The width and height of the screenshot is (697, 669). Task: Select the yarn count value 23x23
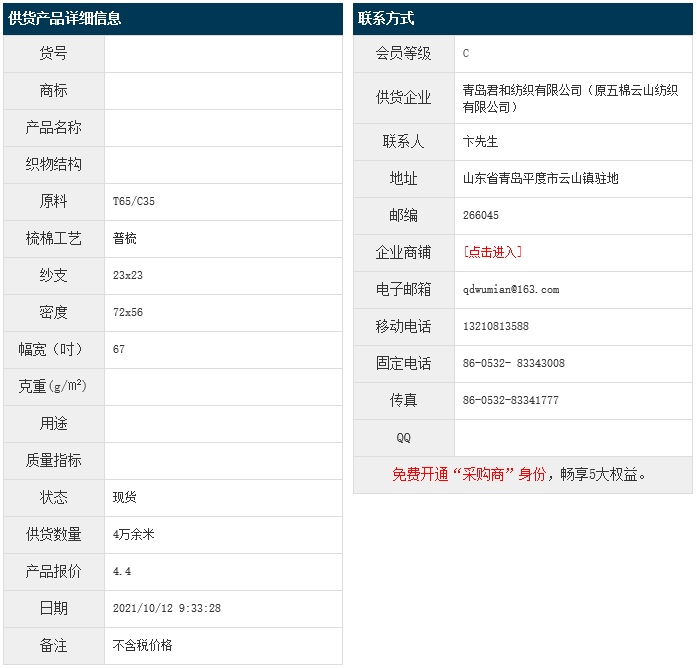pos(128,275)
